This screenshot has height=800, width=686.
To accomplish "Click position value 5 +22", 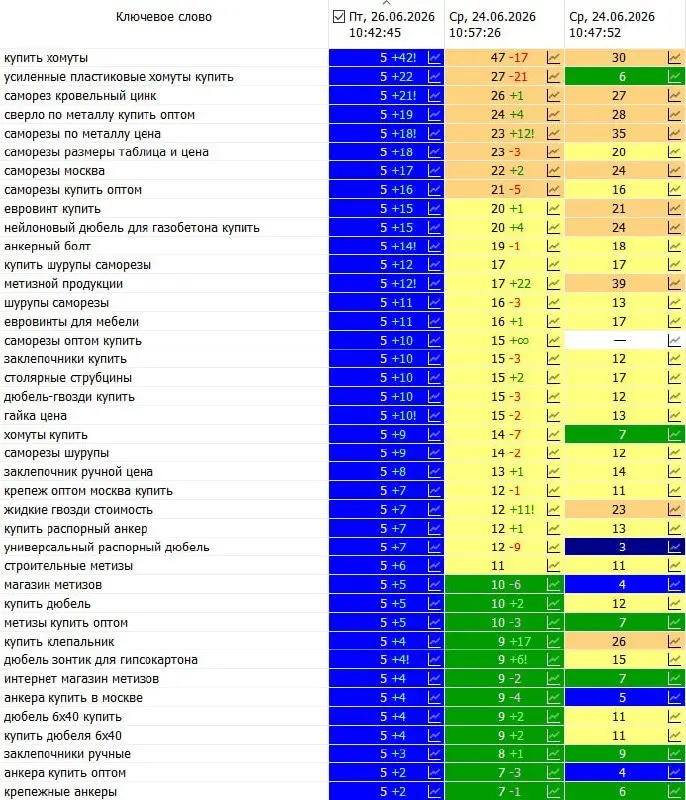I will [396, 77].
